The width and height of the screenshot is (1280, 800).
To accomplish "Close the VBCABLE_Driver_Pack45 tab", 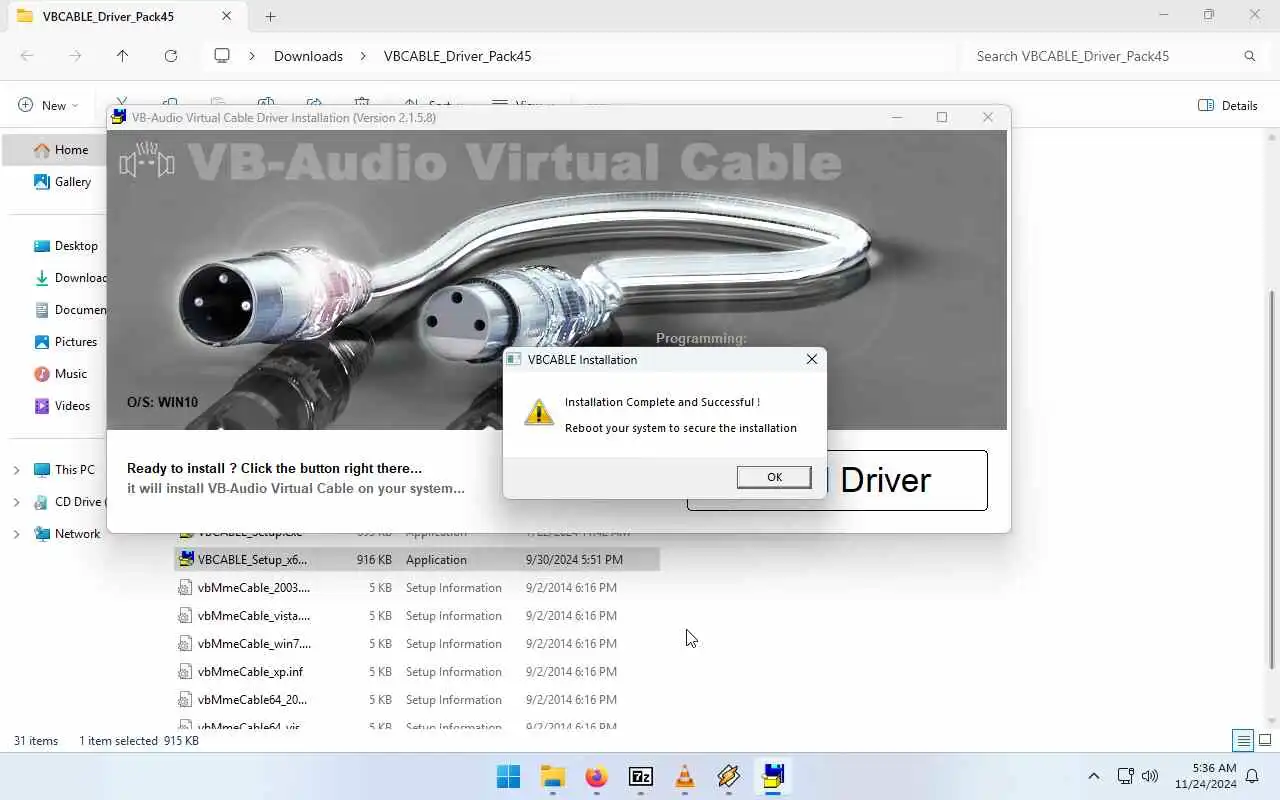I will point(227,16).
